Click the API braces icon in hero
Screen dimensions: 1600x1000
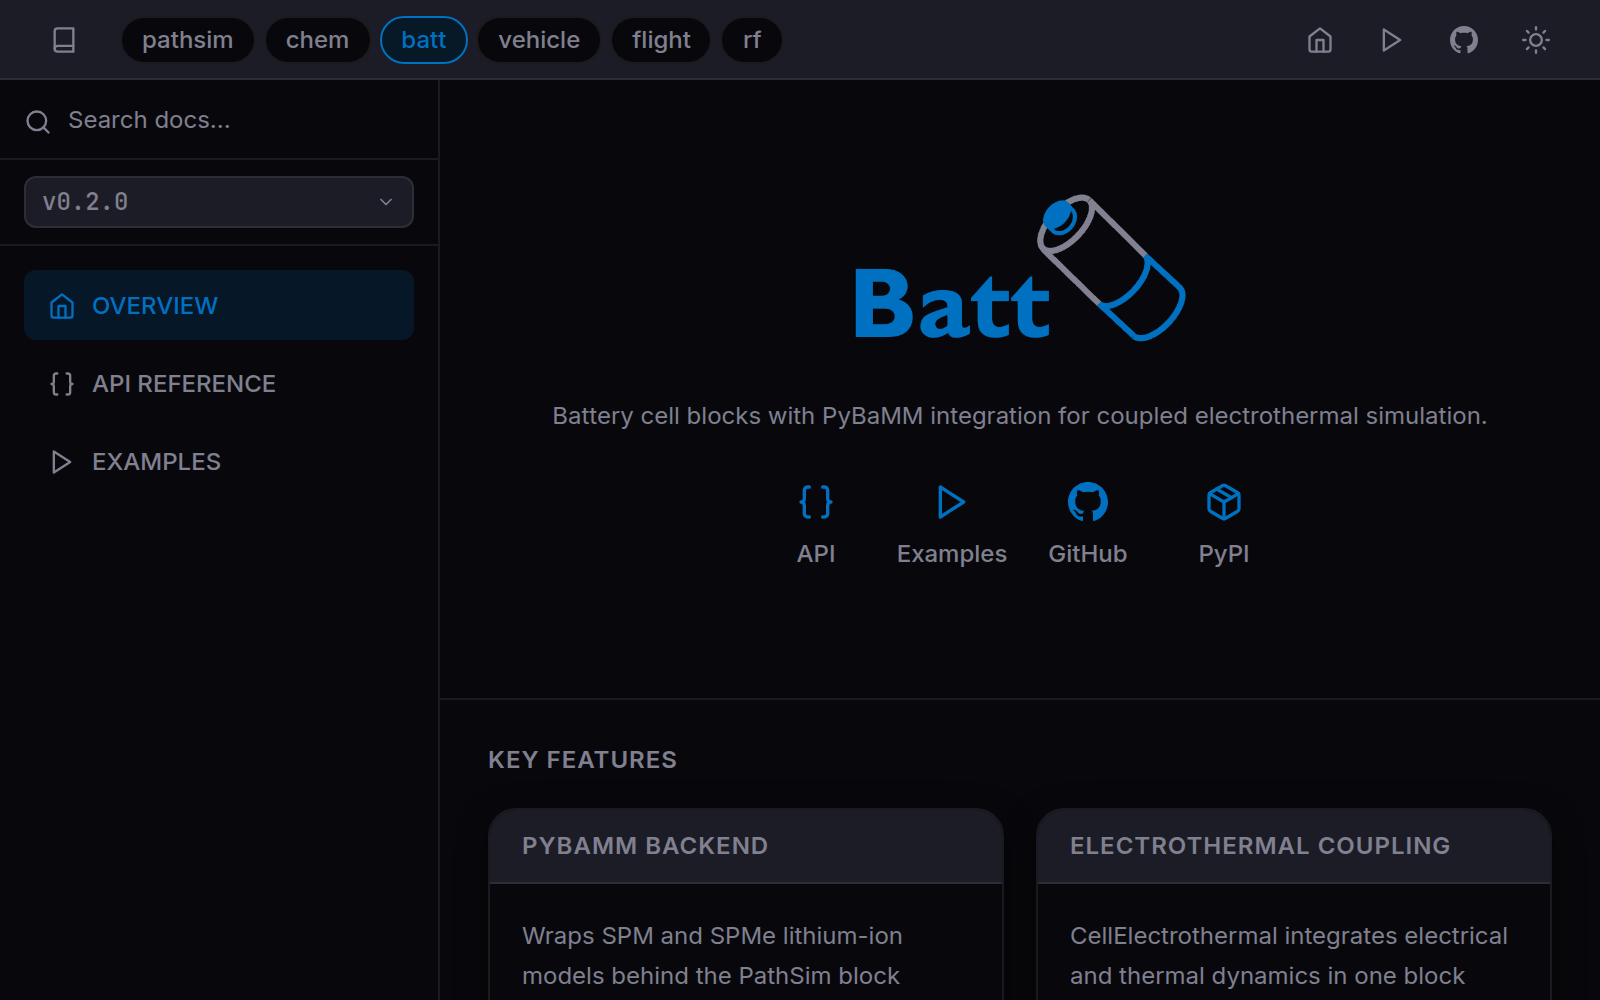(816, 502)
